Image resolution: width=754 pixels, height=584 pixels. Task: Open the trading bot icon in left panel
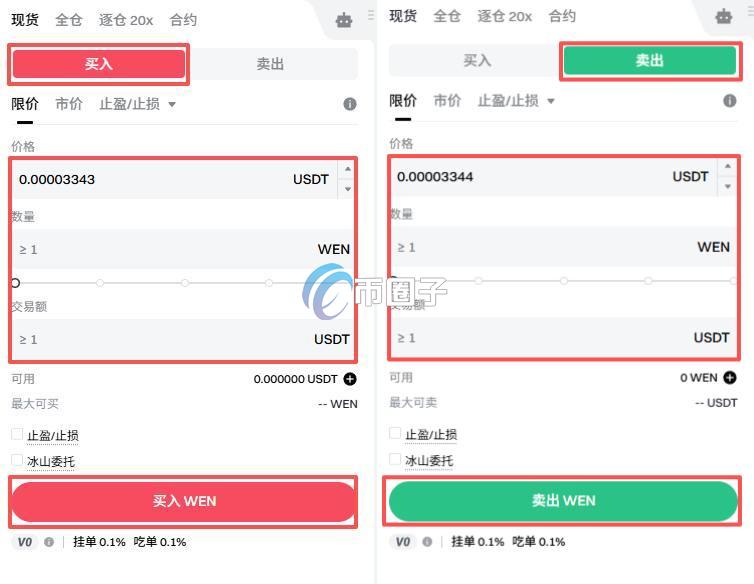tap(344, 20)
